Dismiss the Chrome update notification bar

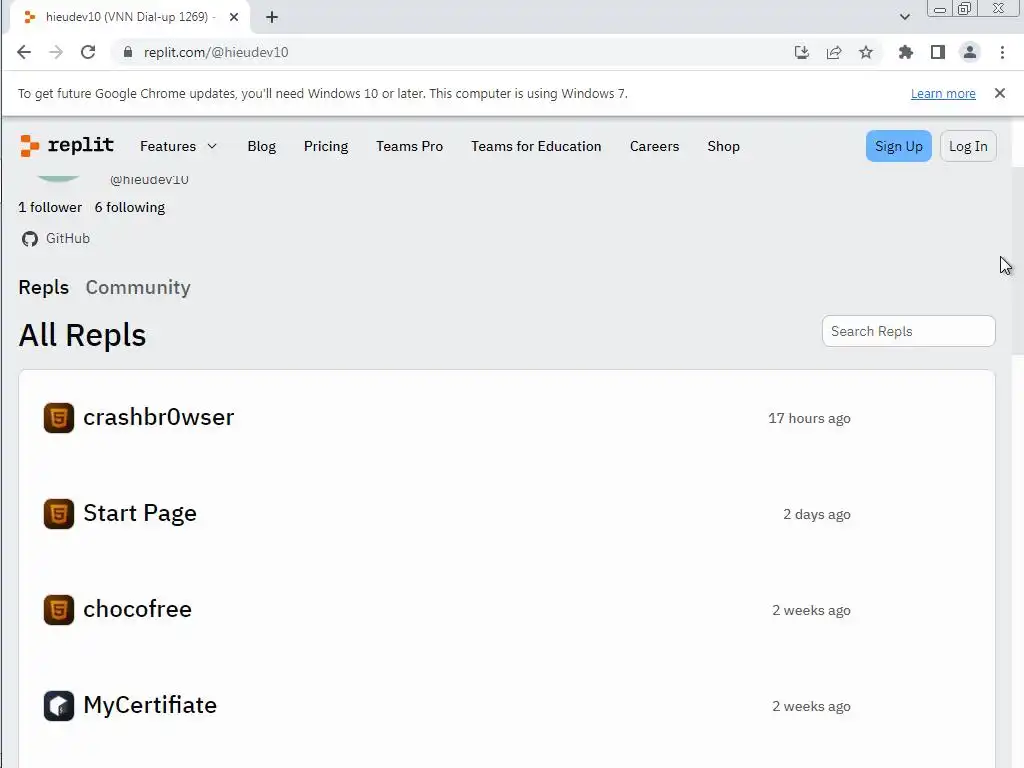click(999, 93)
